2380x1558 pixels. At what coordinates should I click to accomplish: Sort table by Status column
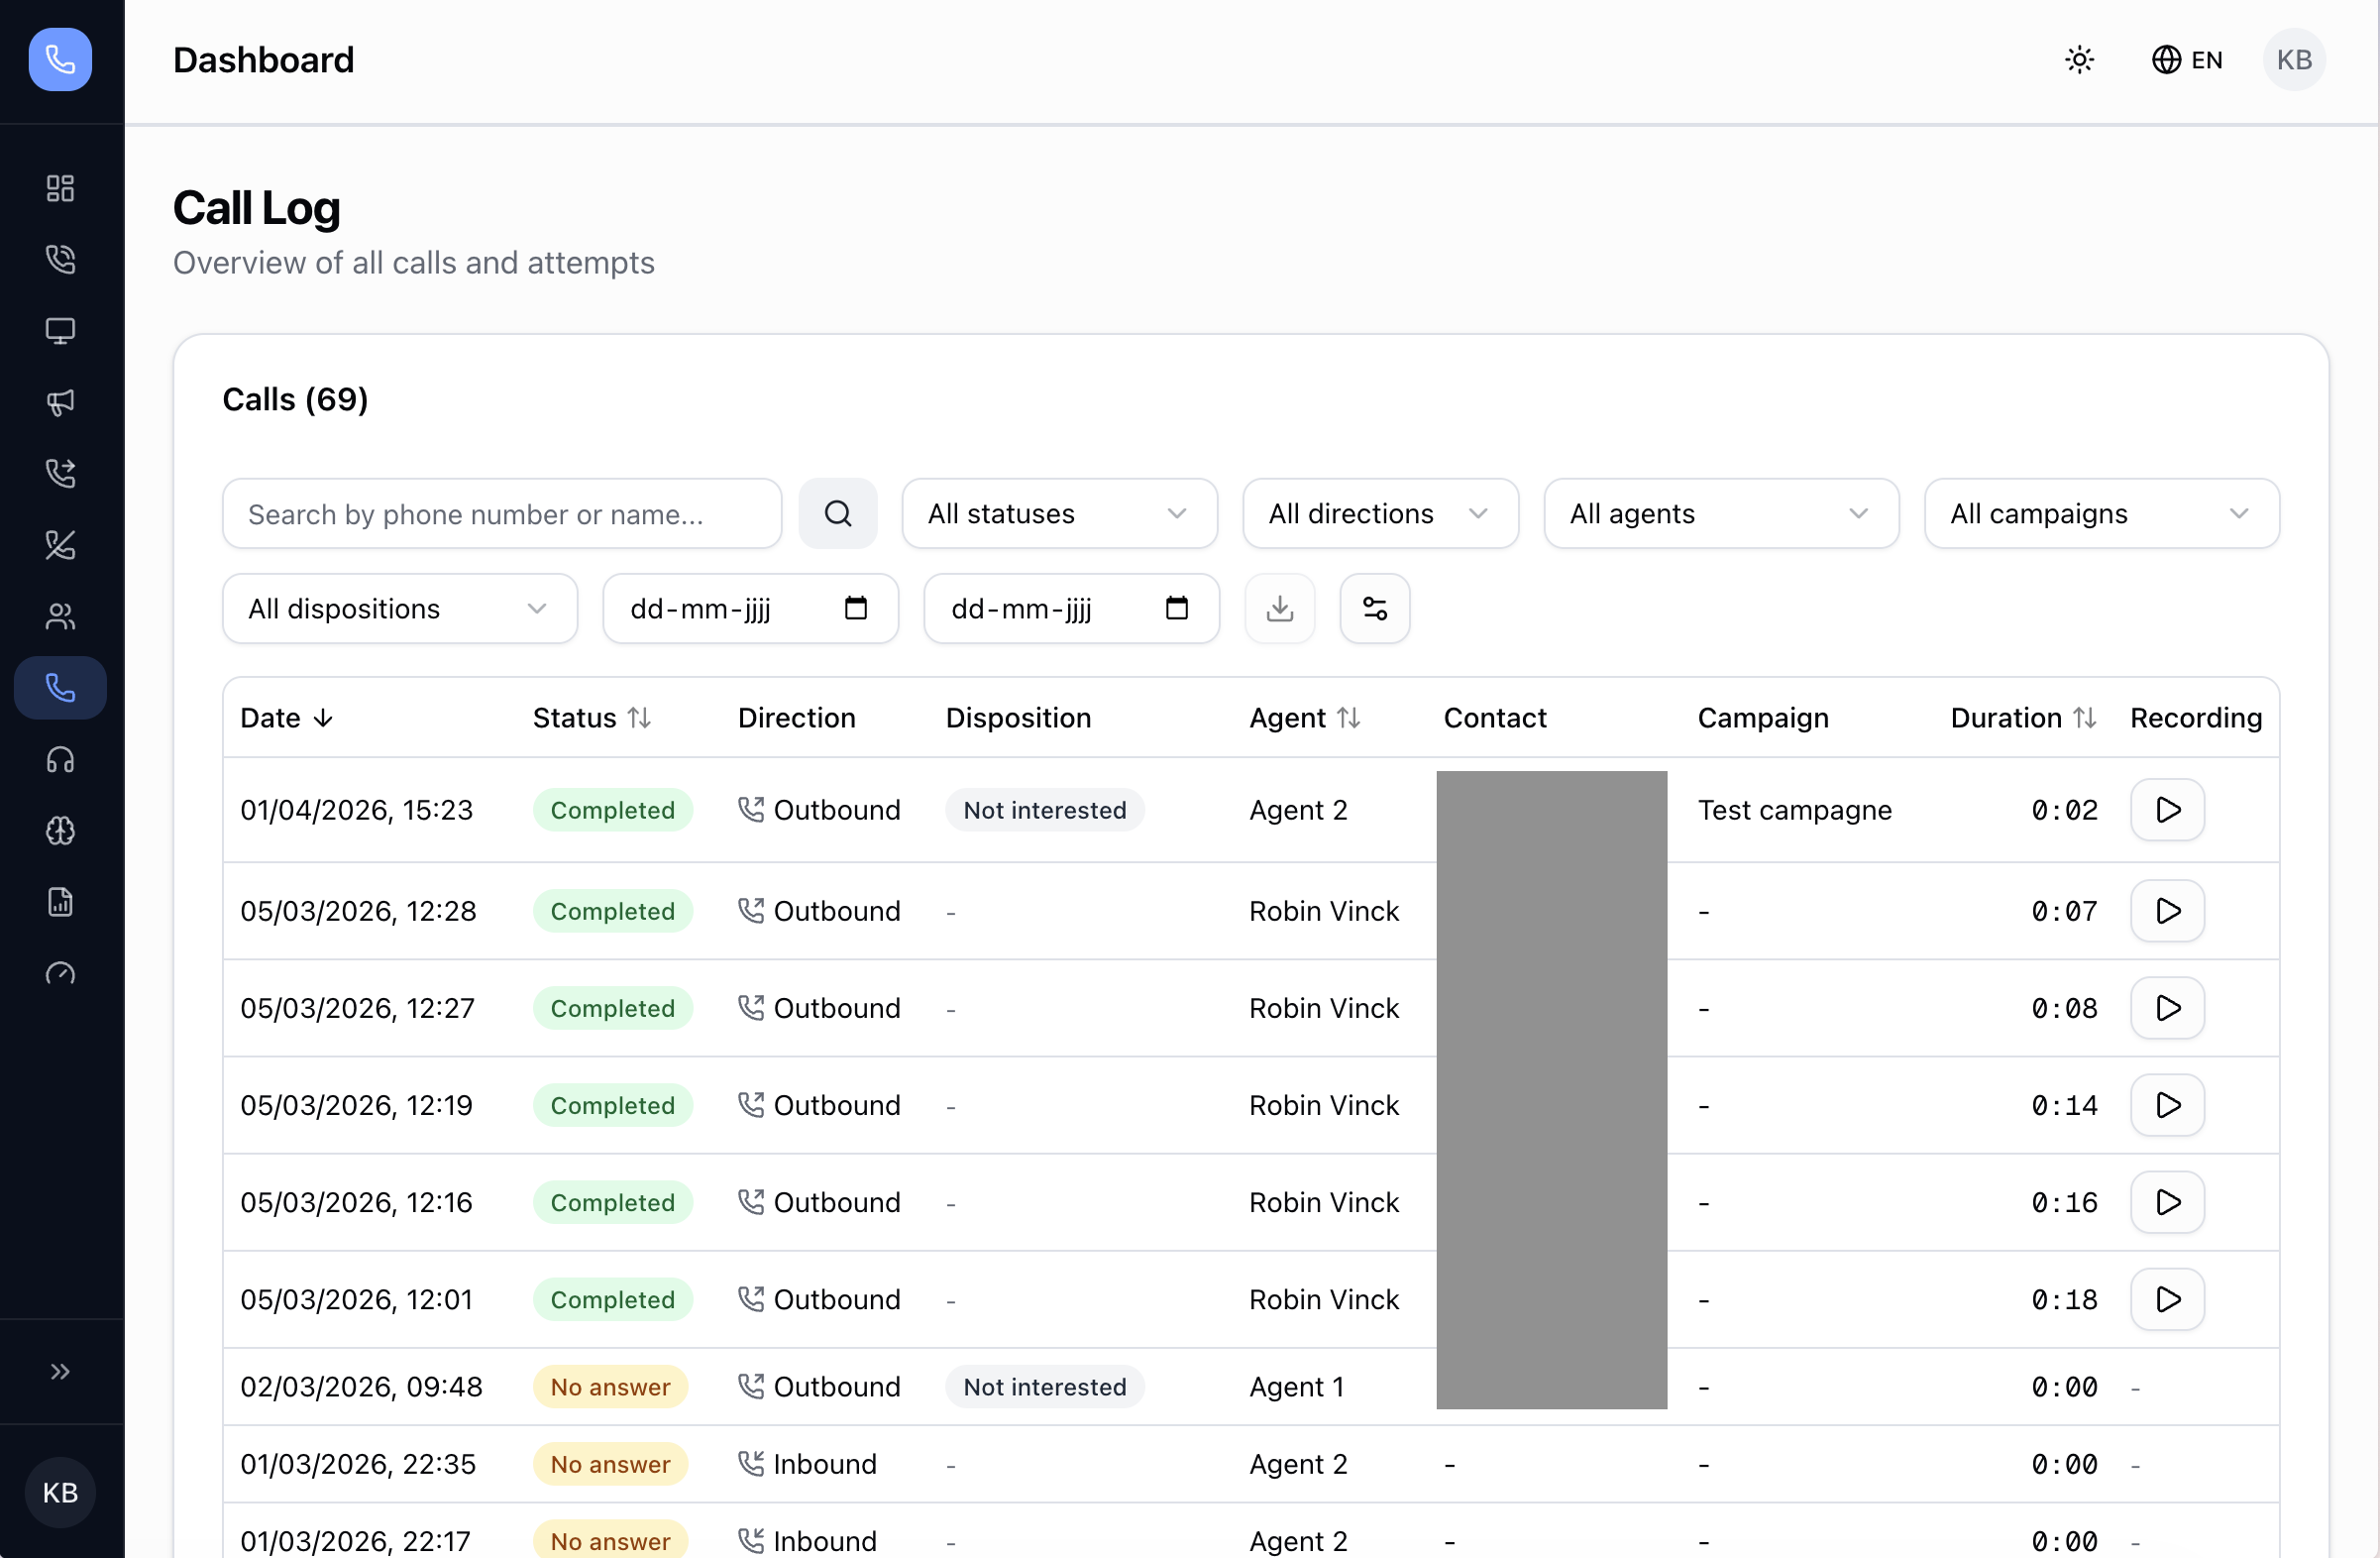[x=592, y=718]
